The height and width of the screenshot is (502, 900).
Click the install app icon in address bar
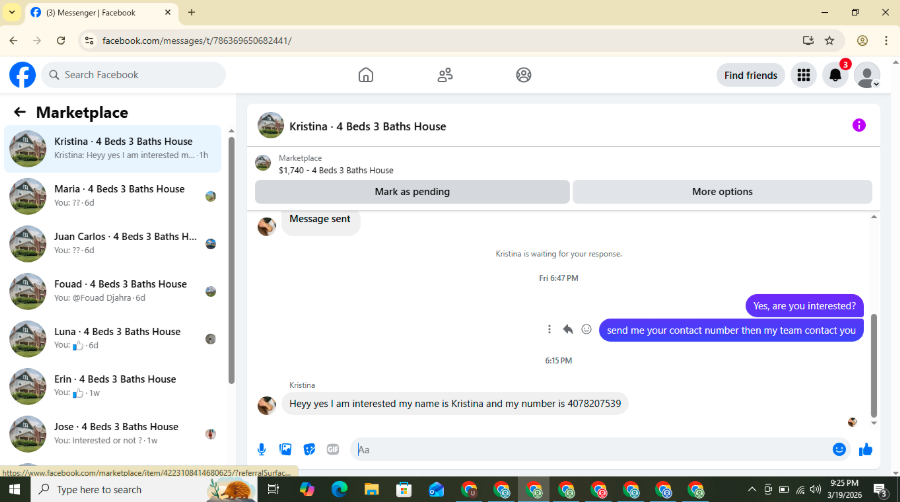tap(808, 41)
